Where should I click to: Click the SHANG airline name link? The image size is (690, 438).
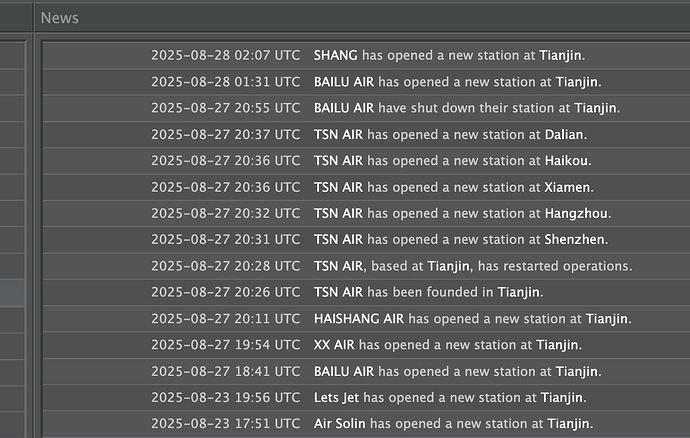tap(335, 55)
